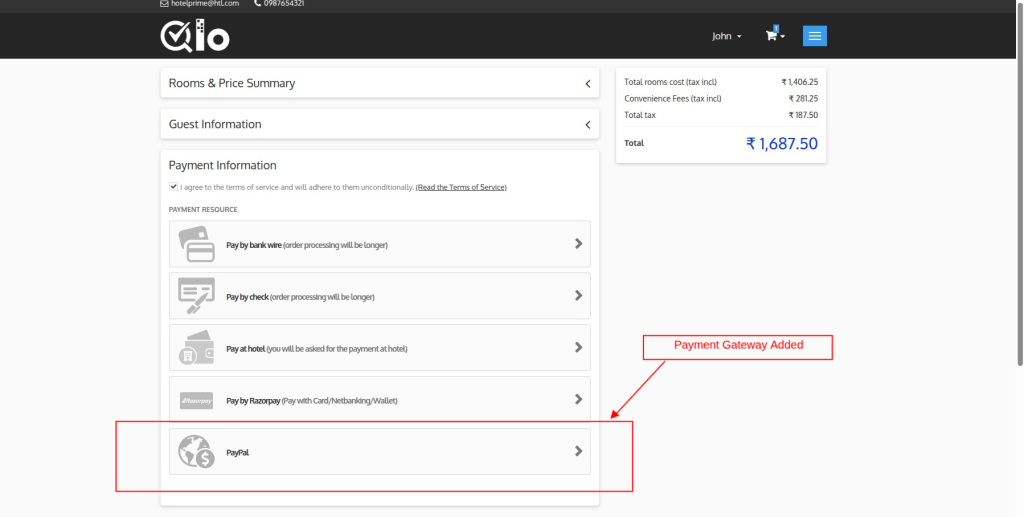1024x517 pixels.
Task: Open the shopping cart icon
Action: [x=772, y=36]
